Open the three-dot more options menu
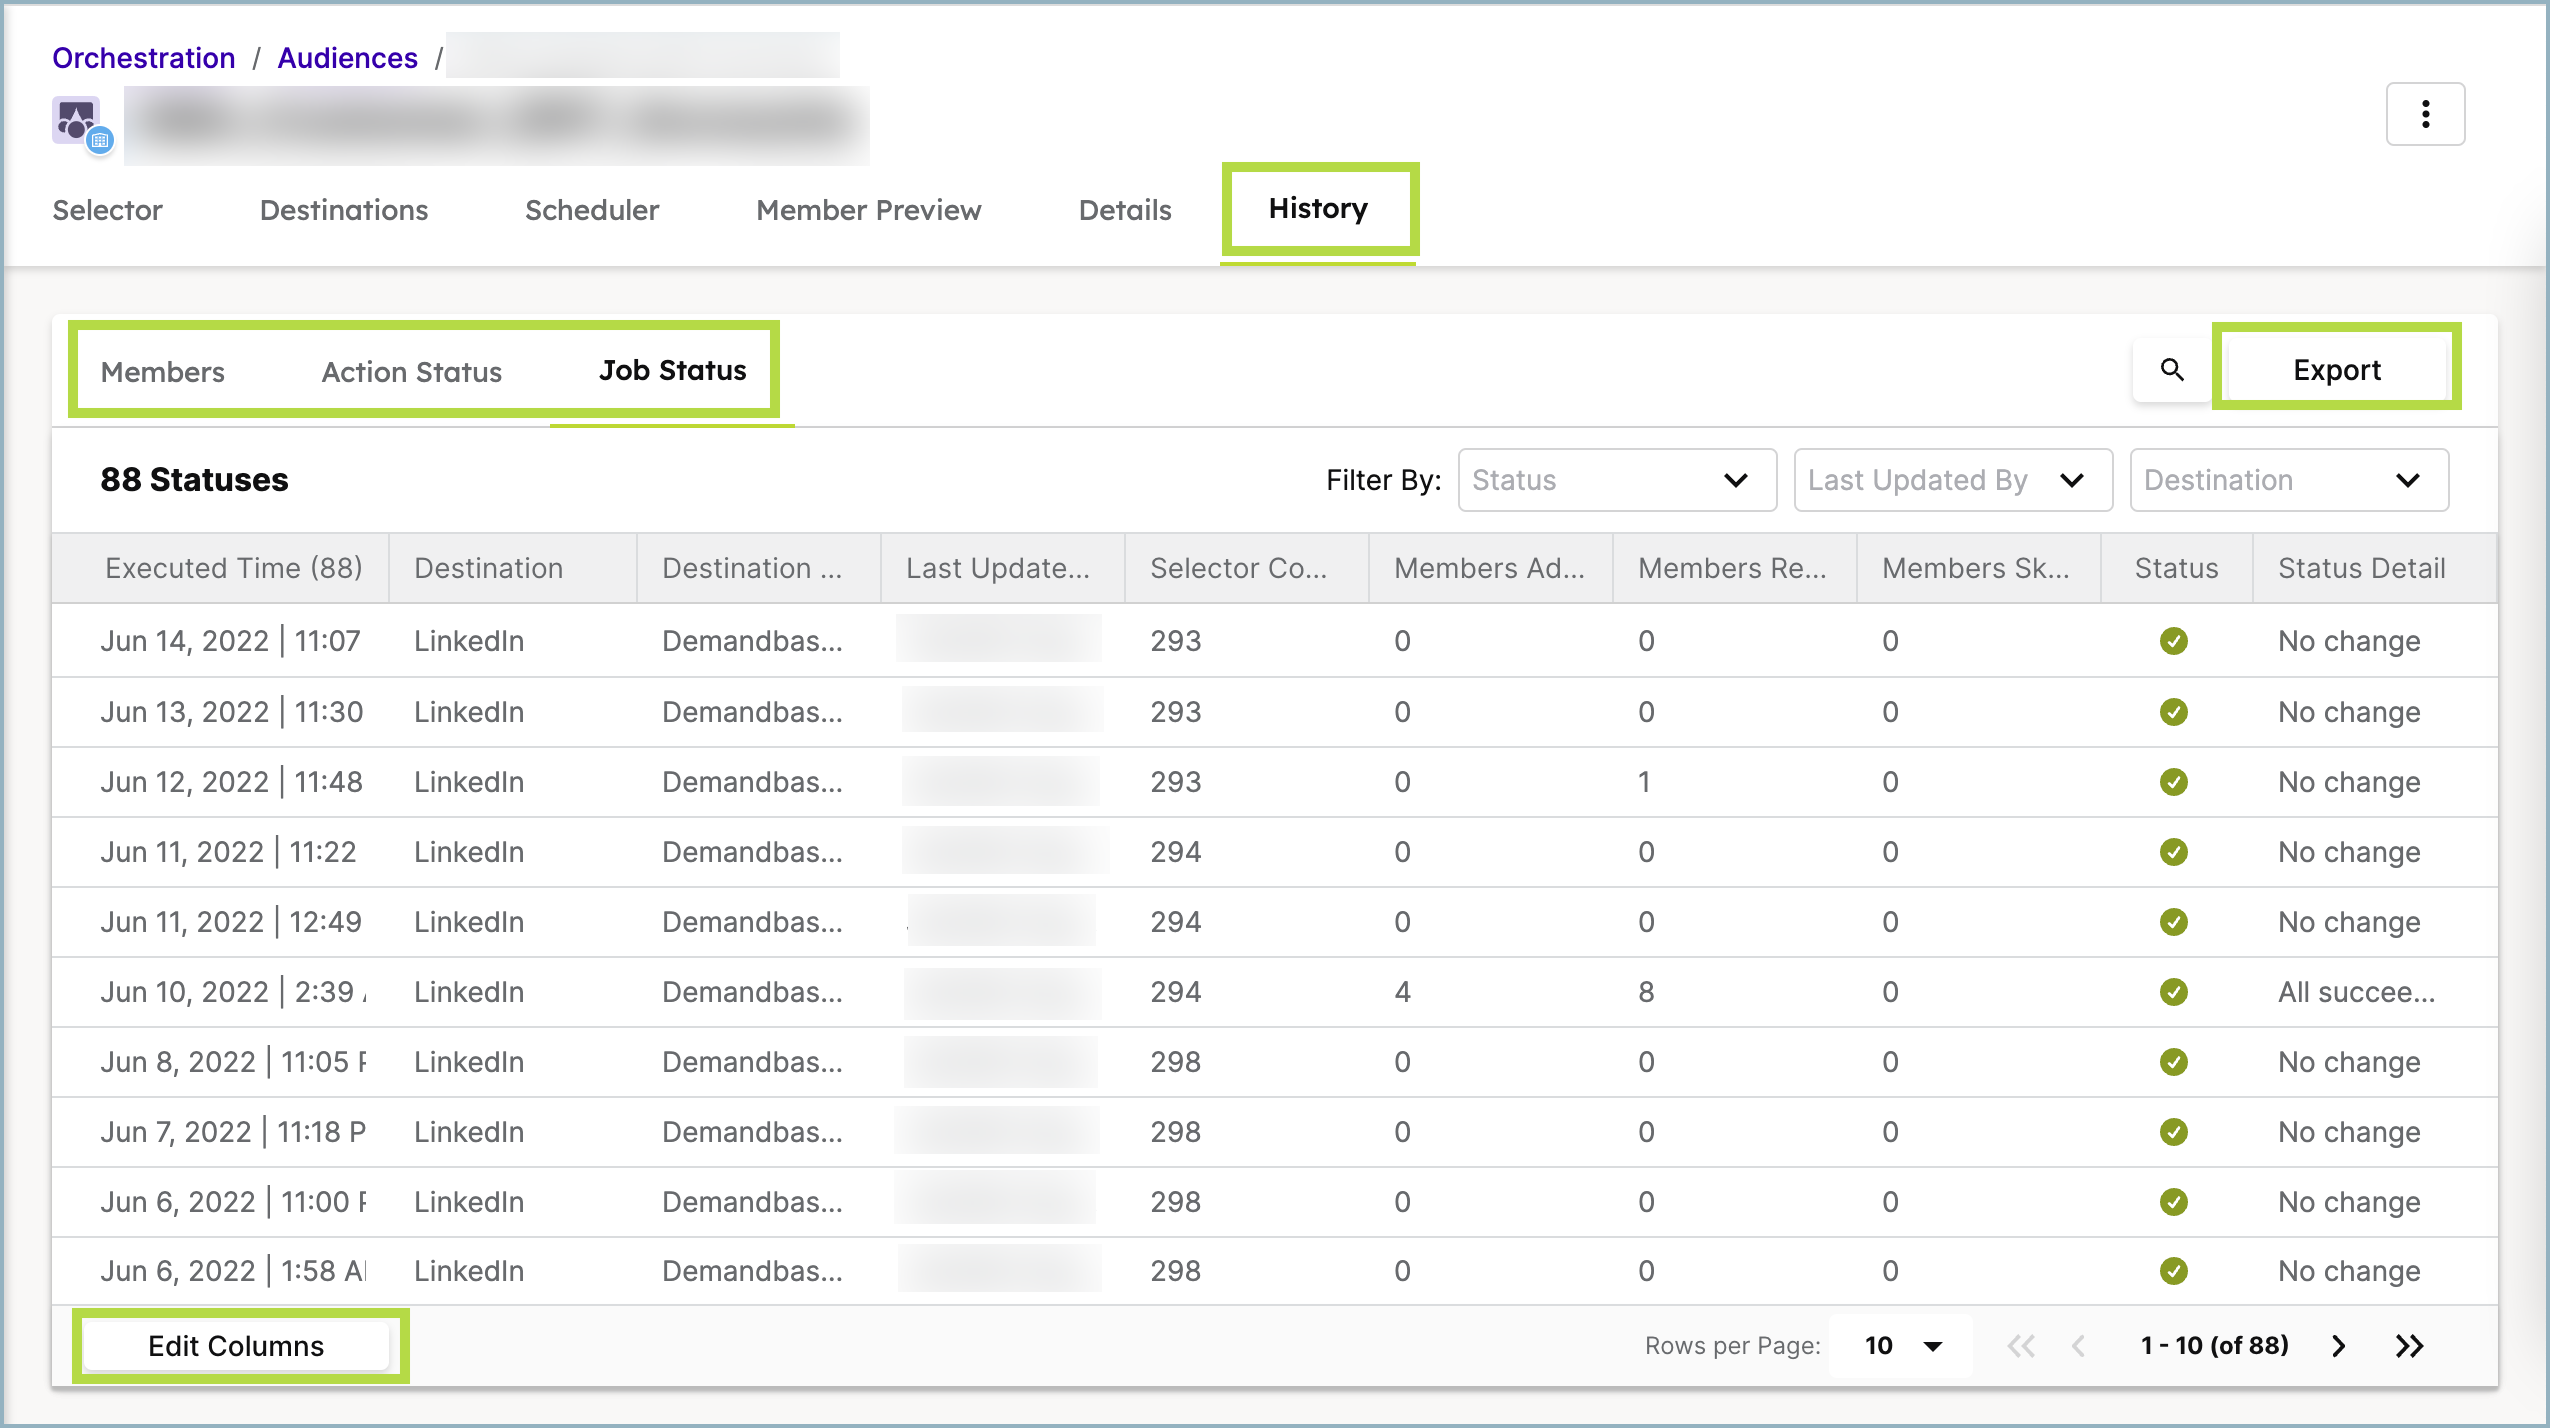 pyautogui.click(x=2425, y=114)
